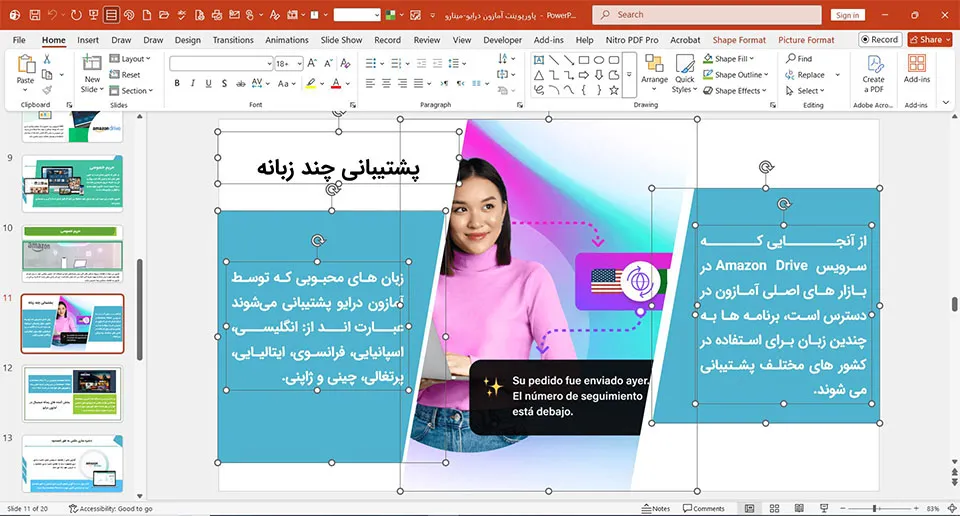Image resolution: width=960 pixels, height=516 pixels.
Task: Open the Section dropdown
Action: tap(132, 91)
